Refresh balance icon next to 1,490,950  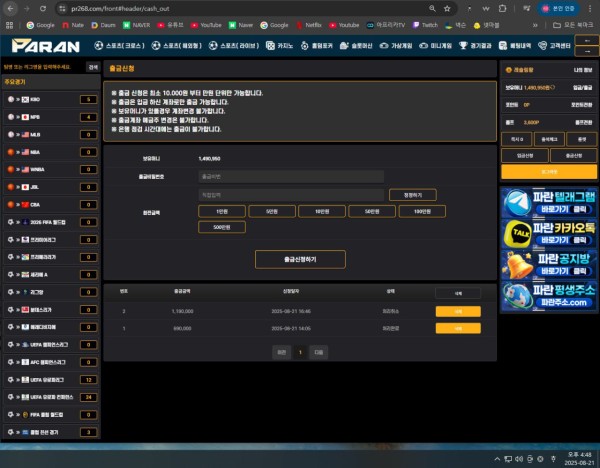pos(552,88)
